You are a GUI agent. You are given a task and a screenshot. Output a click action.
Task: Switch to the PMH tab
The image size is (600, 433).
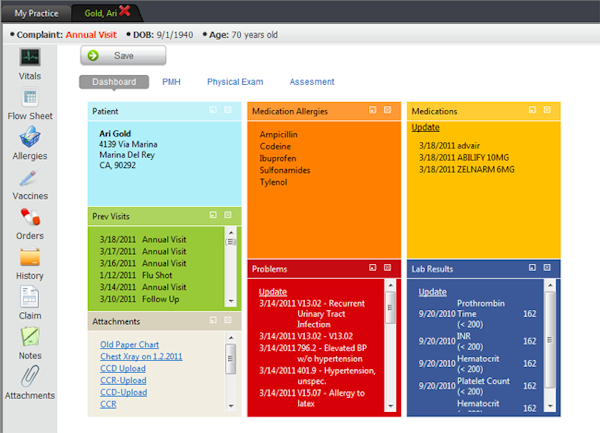[x=171, y=82]
